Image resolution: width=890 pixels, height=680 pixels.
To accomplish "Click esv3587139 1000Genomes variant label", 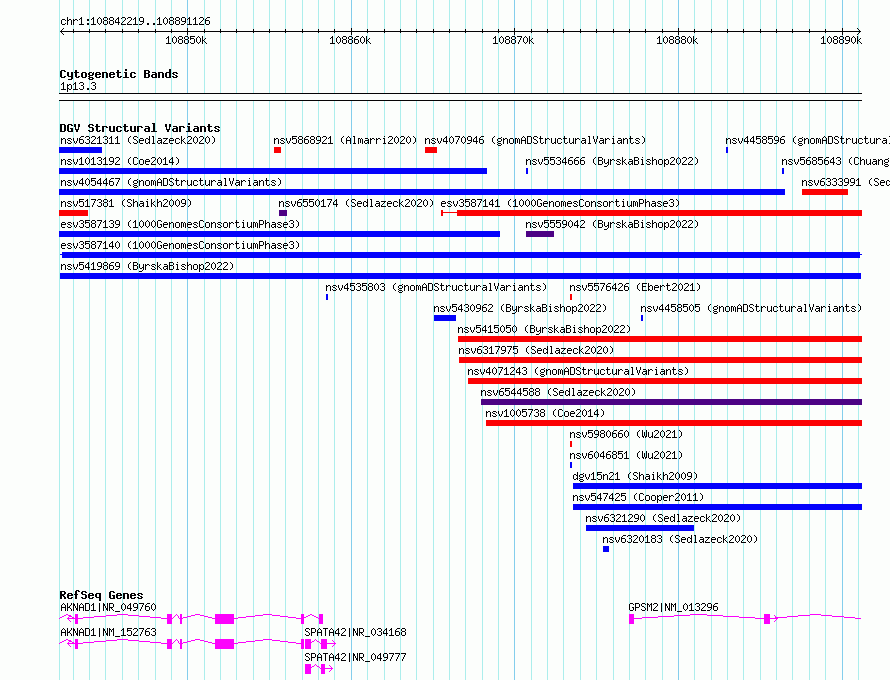I will pyautogui.click(x=180, y=224).
